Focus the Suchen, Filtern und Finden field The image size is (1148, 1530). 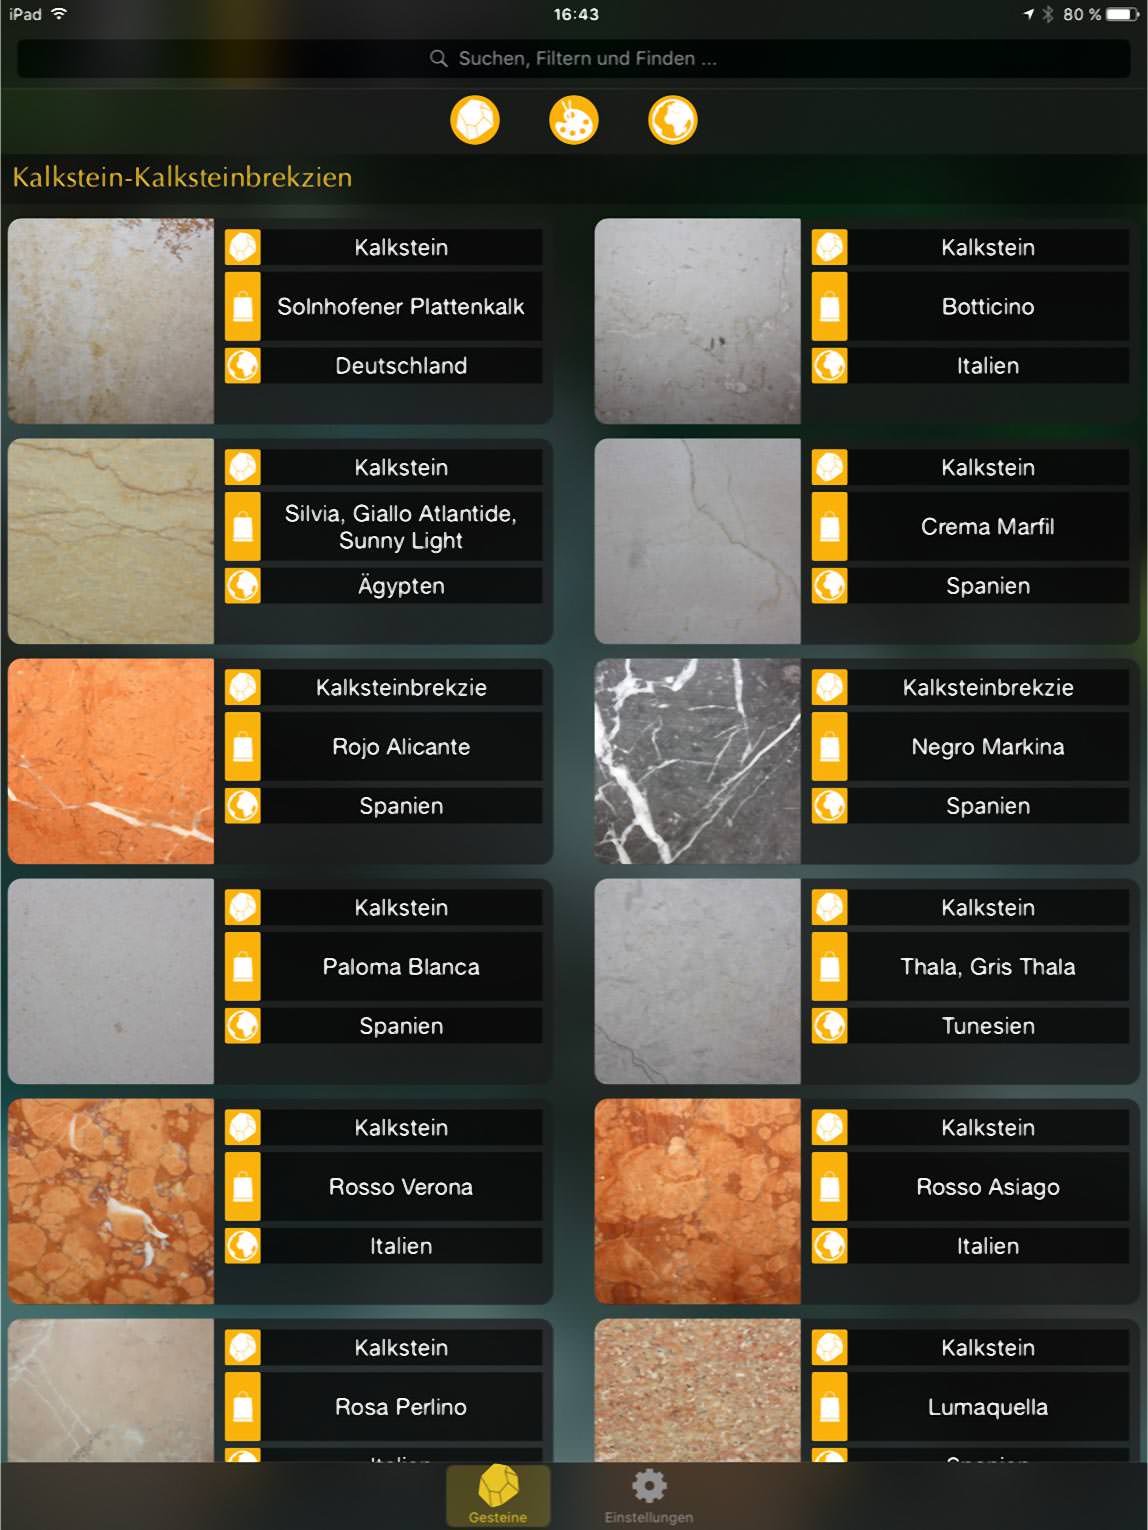(x=574, y=58)
